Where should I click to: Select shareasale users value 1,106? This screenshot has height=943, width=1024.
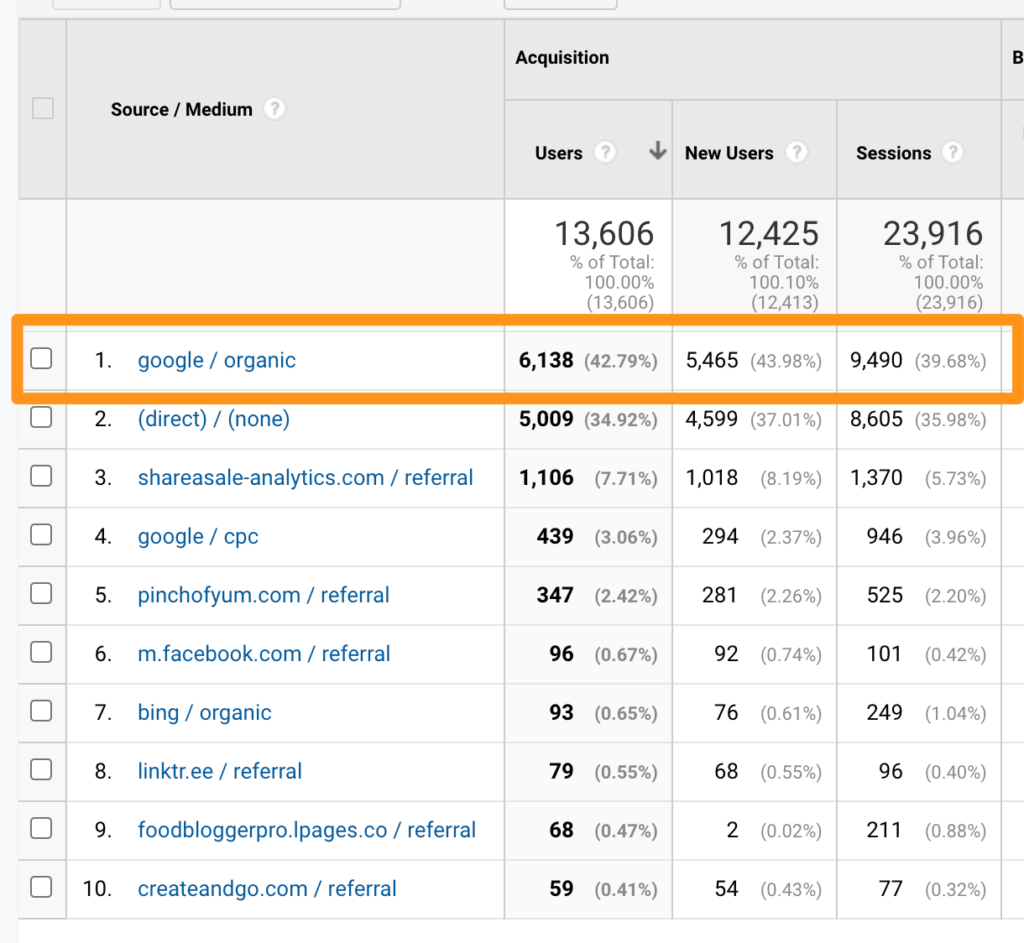(546, 478)
